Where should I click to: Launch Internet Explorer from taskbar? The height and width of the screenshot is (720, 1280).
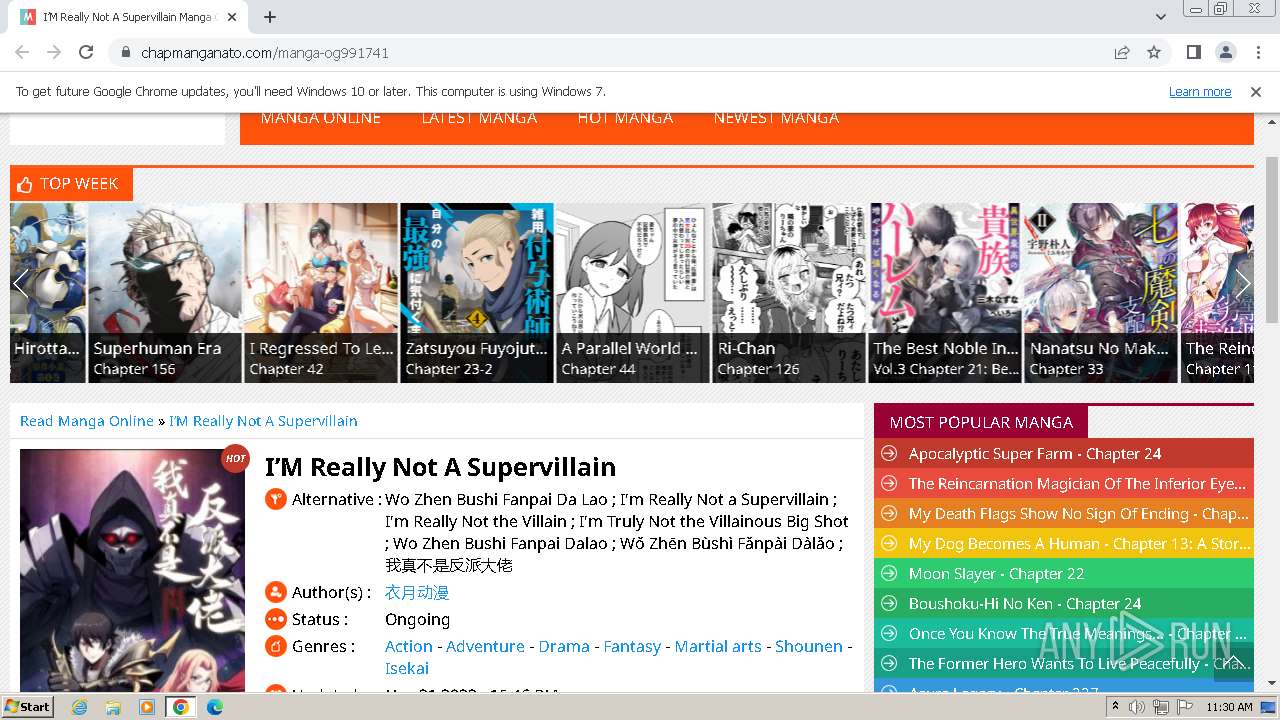click(79, 707)
